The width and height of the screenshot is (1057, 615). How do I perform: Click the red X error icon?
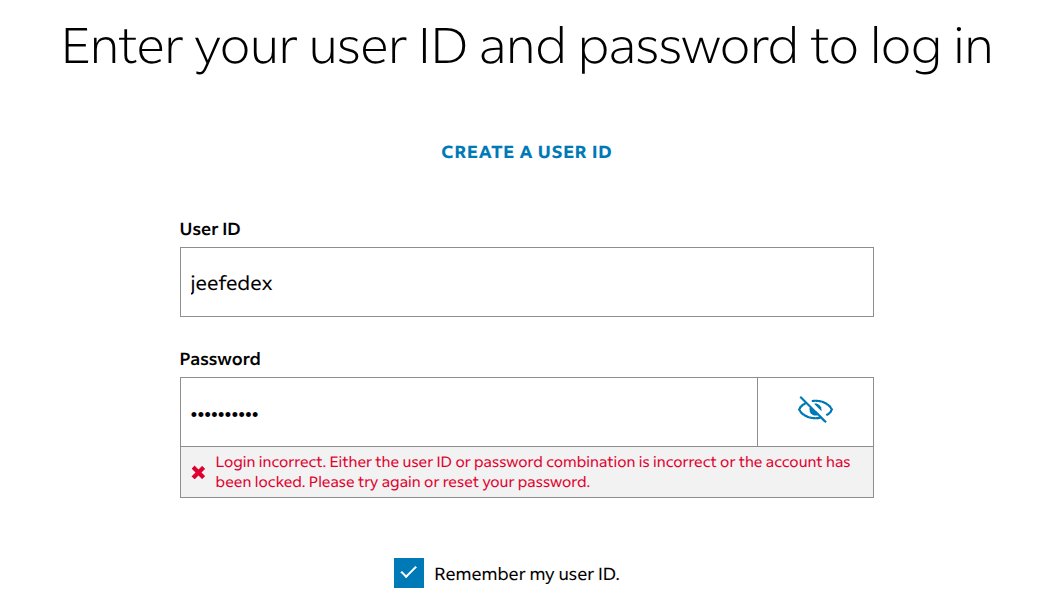pyautogui.click(x=198, y=472)
